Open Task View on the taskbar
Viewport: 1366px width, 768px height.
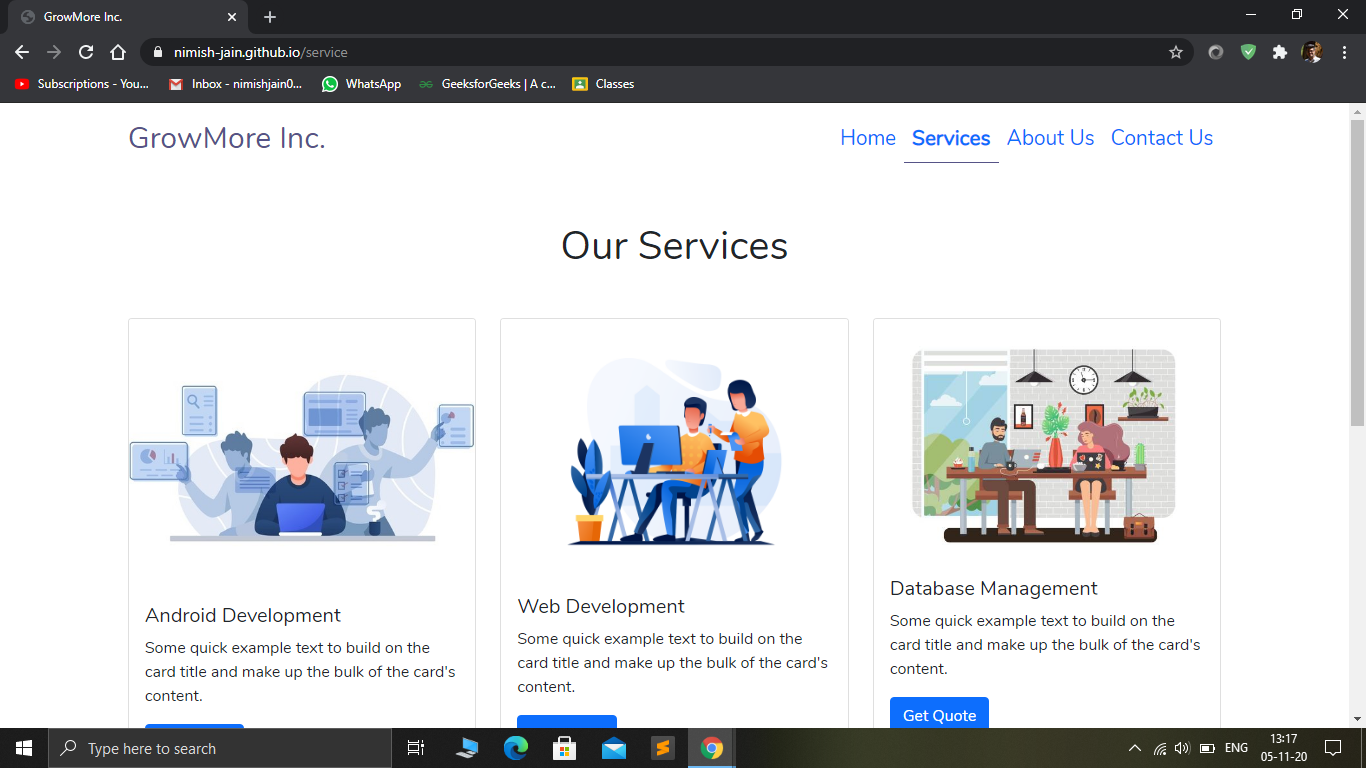click(416, 748)
